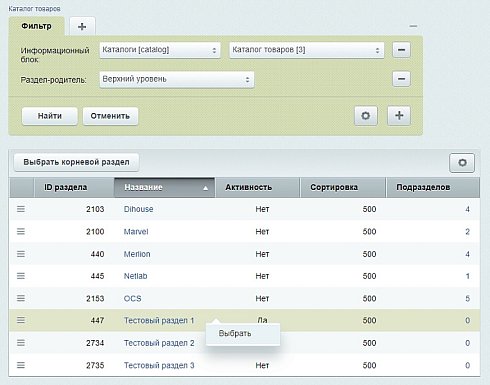Open Тестовый раздел 1 link
The width and height of the screenshot is (490, 385).
[x=159, y=320]
